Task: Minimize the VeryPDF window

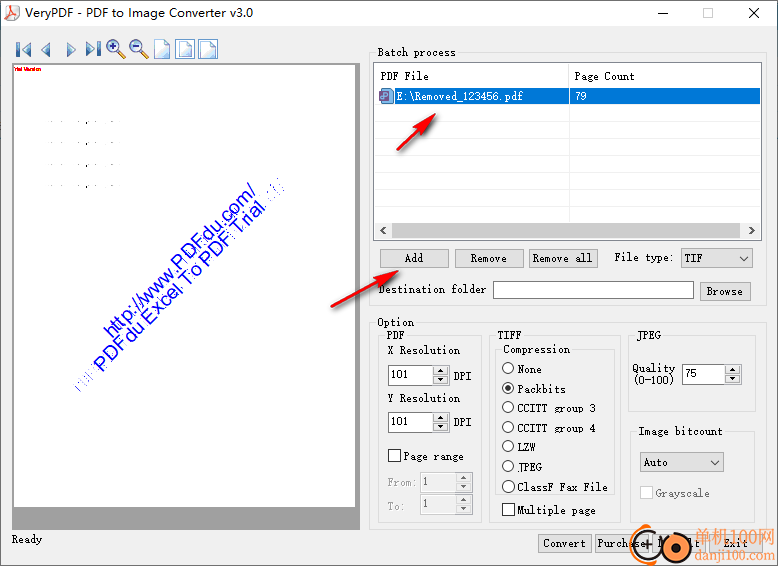Action: pyautogui.click(x=663, y=13)
